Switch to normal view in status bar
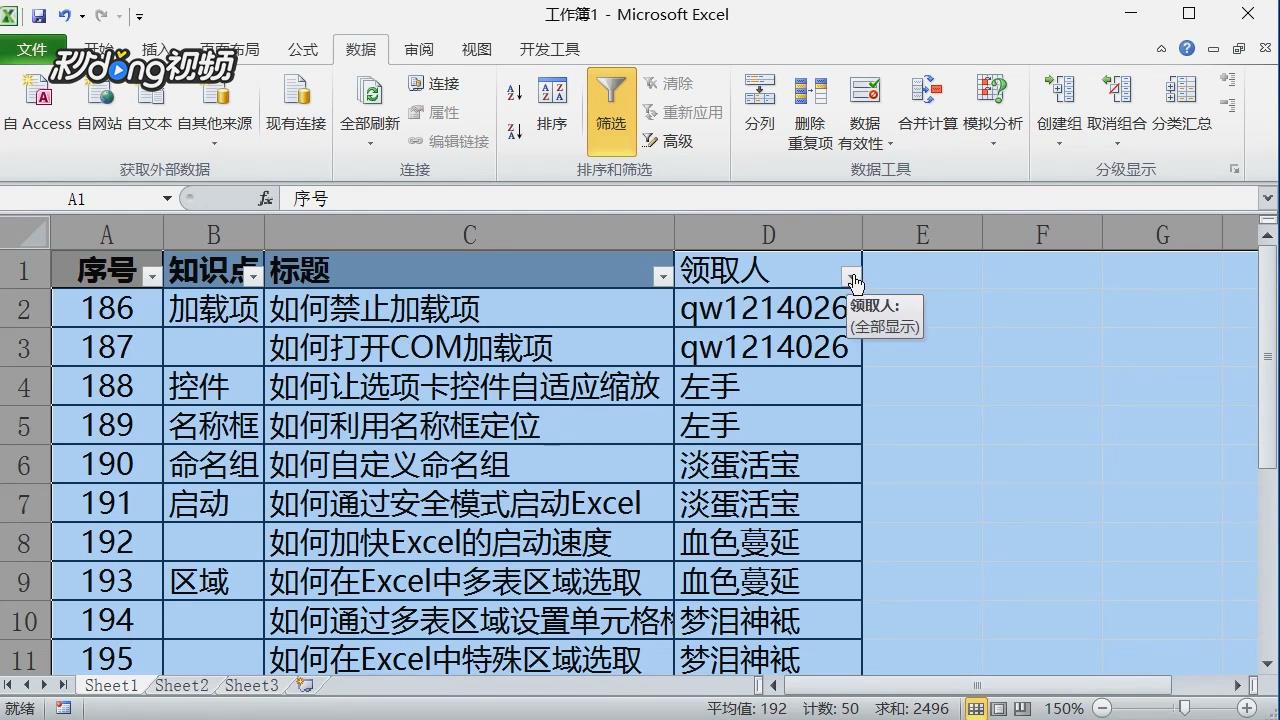This screenshot has height=720, width=1280. click(x=976, y=708)
